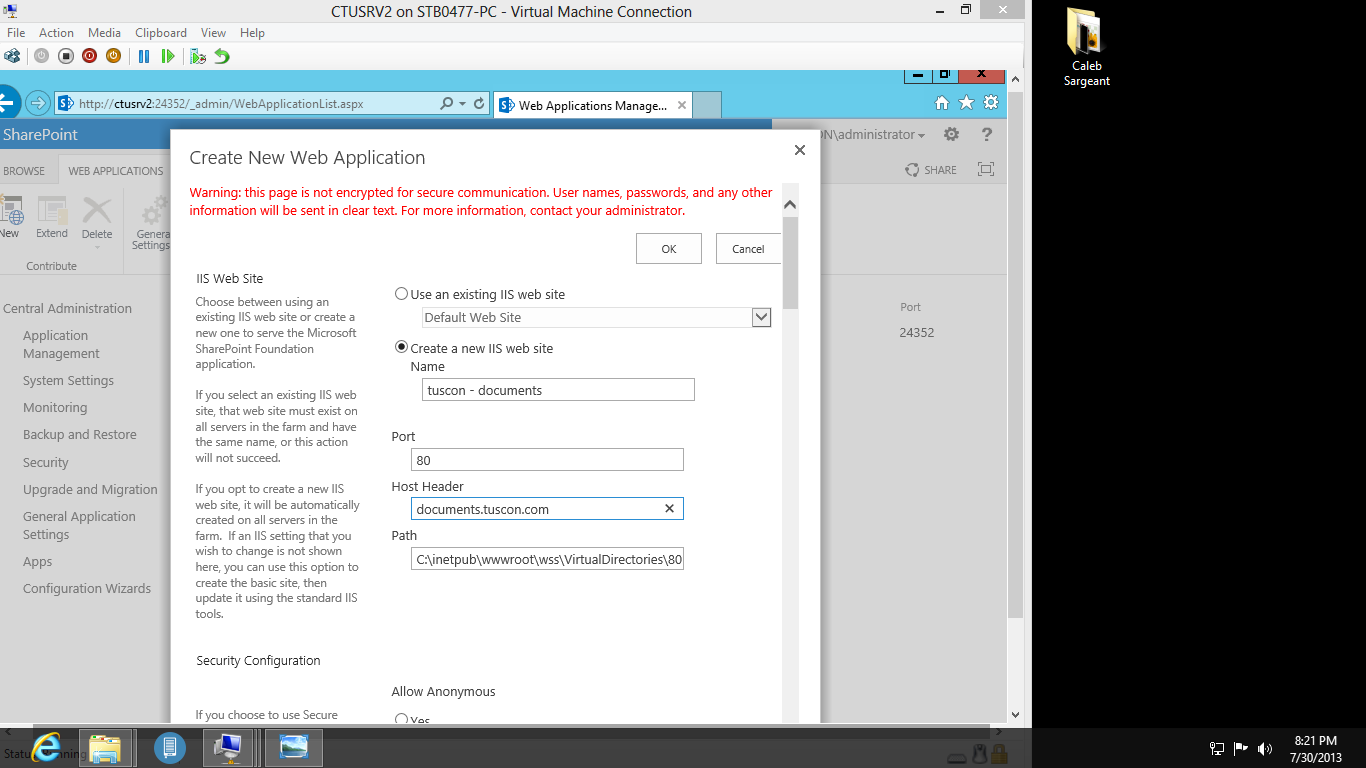Open Monitoring in the sidebar
Image resolution: width=1366 pixels, height=768 pixels.
[55, 407]
